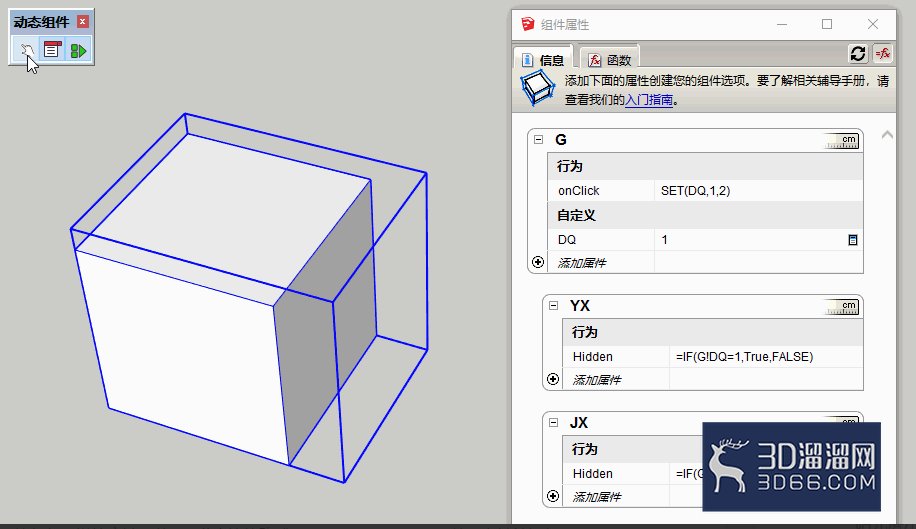Edit the DQ attribute value 1
The image size is (916, 529).
tap(751, 239)
